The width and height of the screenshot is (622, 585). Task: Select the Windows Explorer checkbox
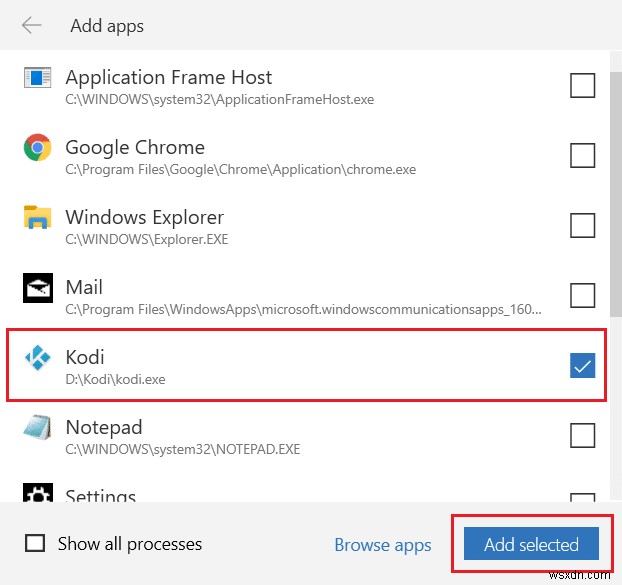click(x=582, y=226)
